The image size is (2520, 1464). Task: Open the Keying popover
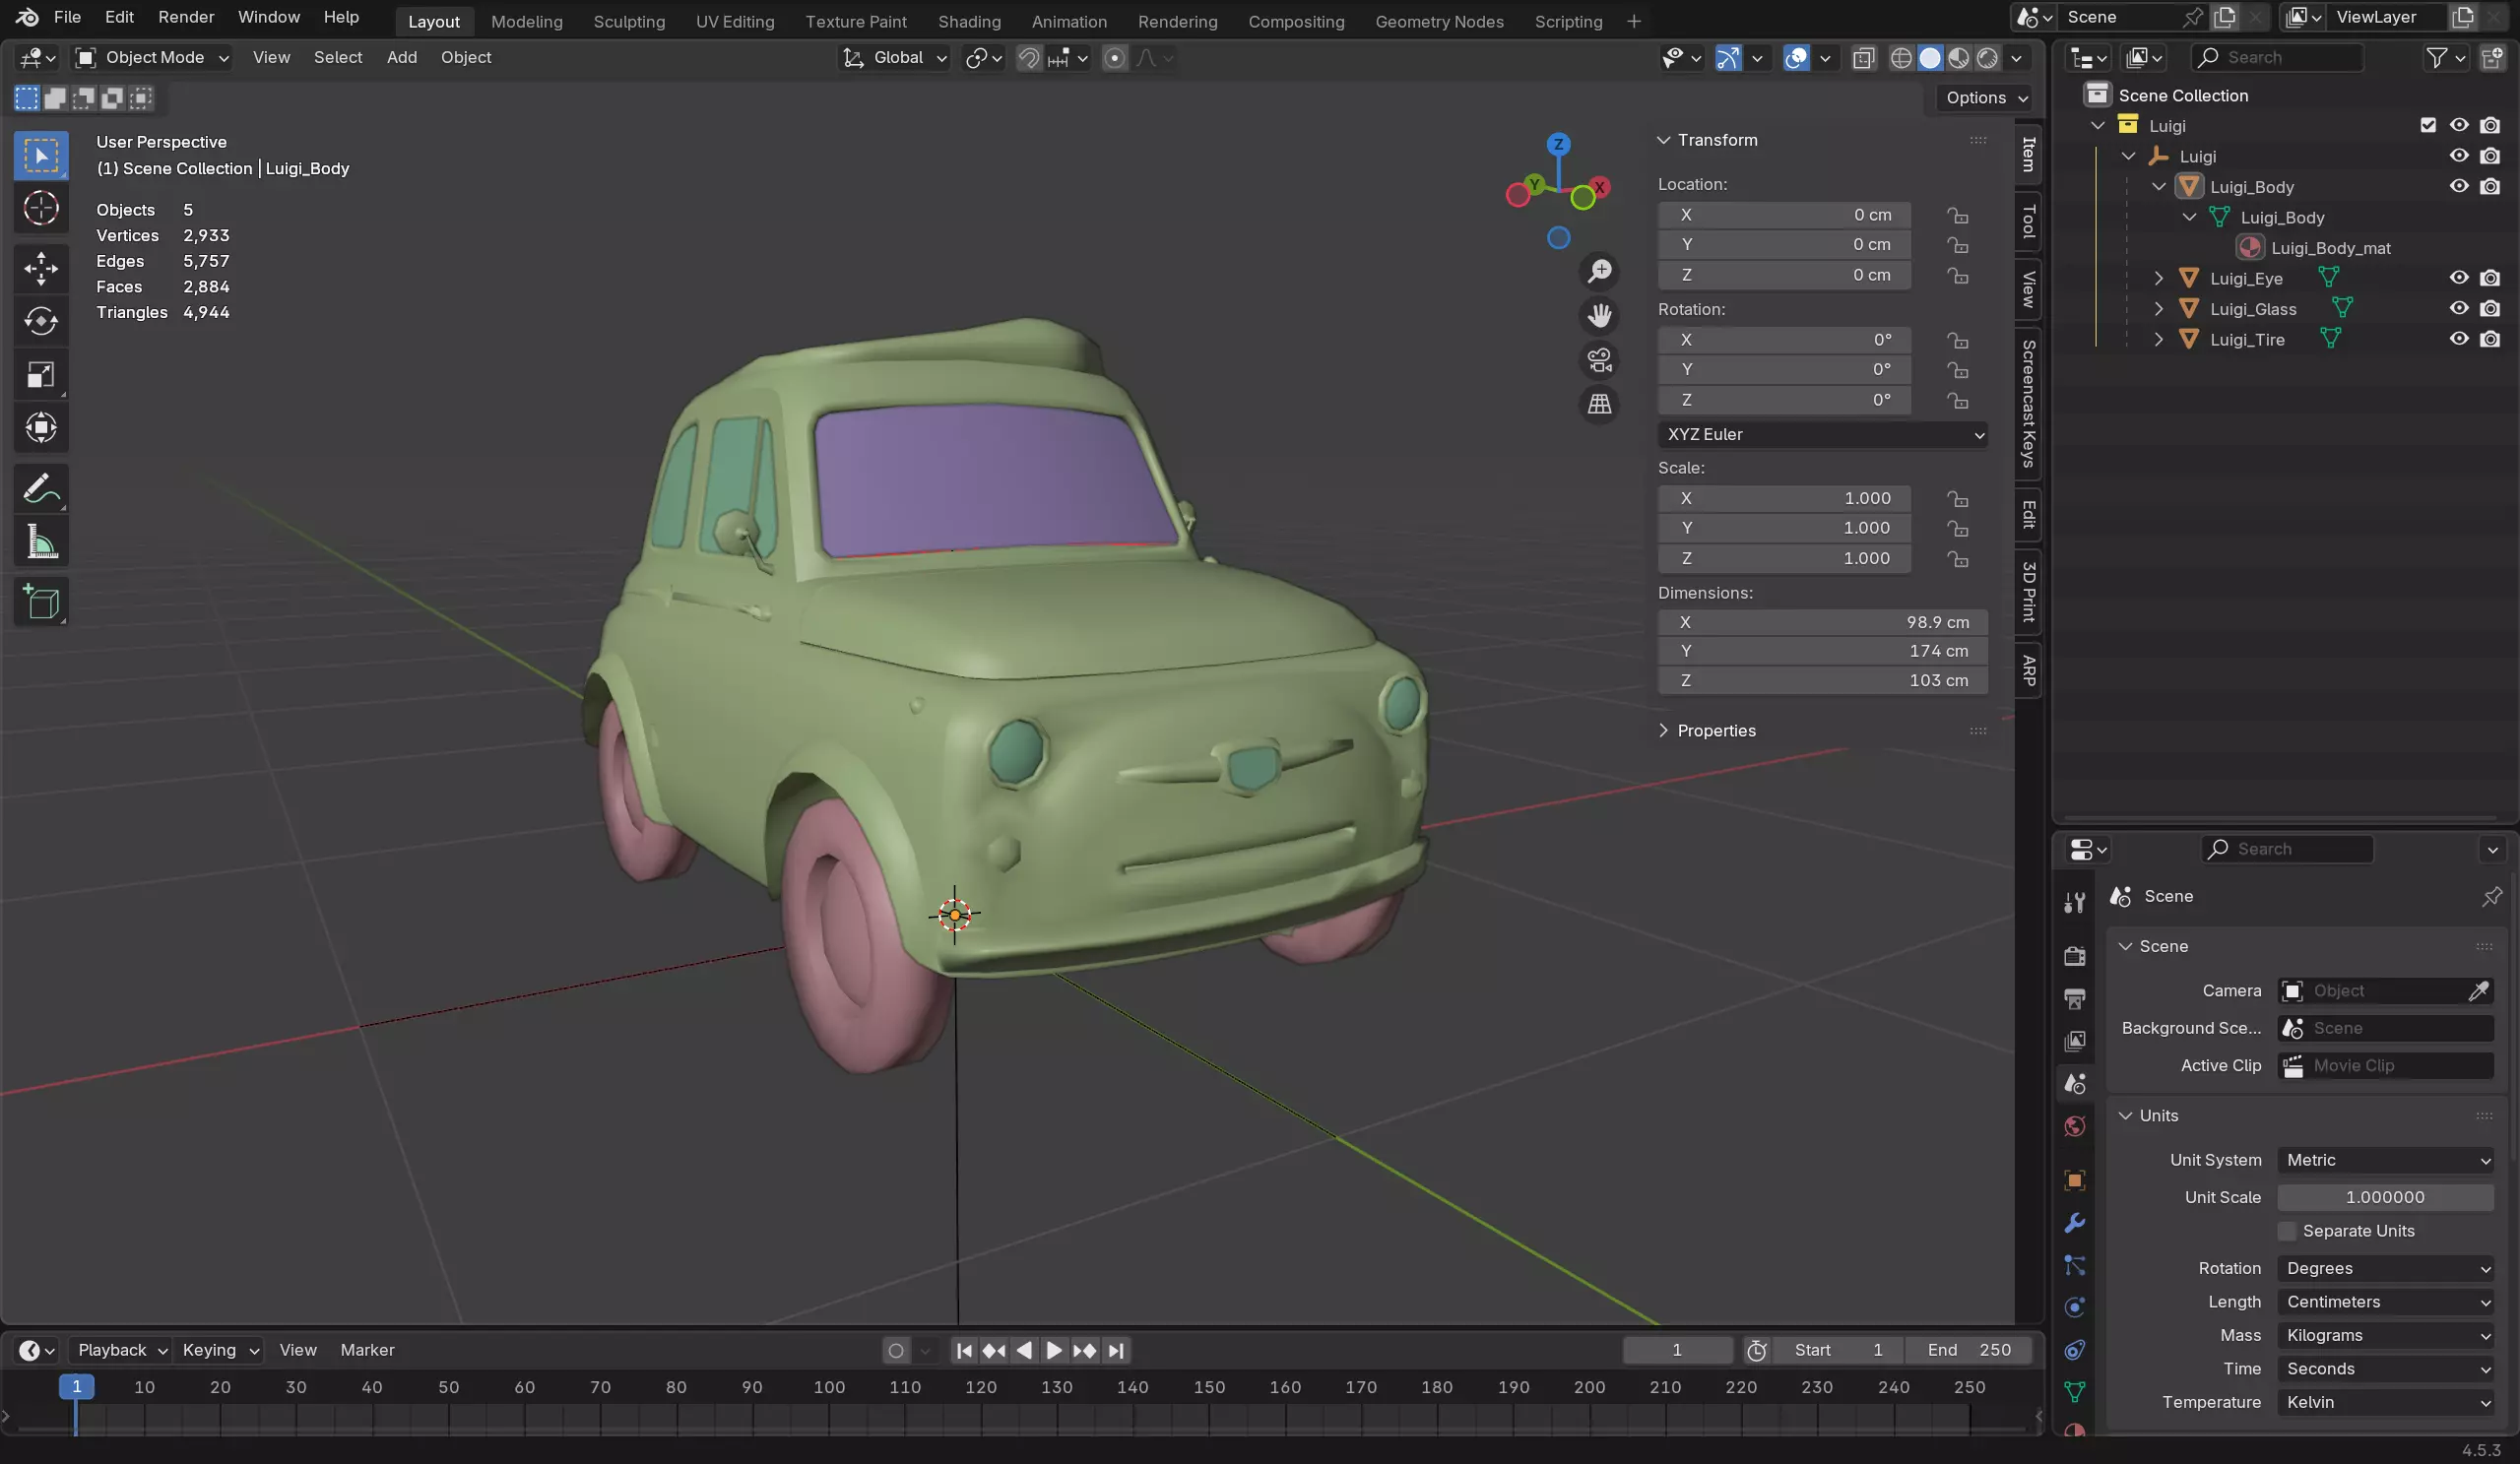pyautogui.click(x=220, y=1350)
